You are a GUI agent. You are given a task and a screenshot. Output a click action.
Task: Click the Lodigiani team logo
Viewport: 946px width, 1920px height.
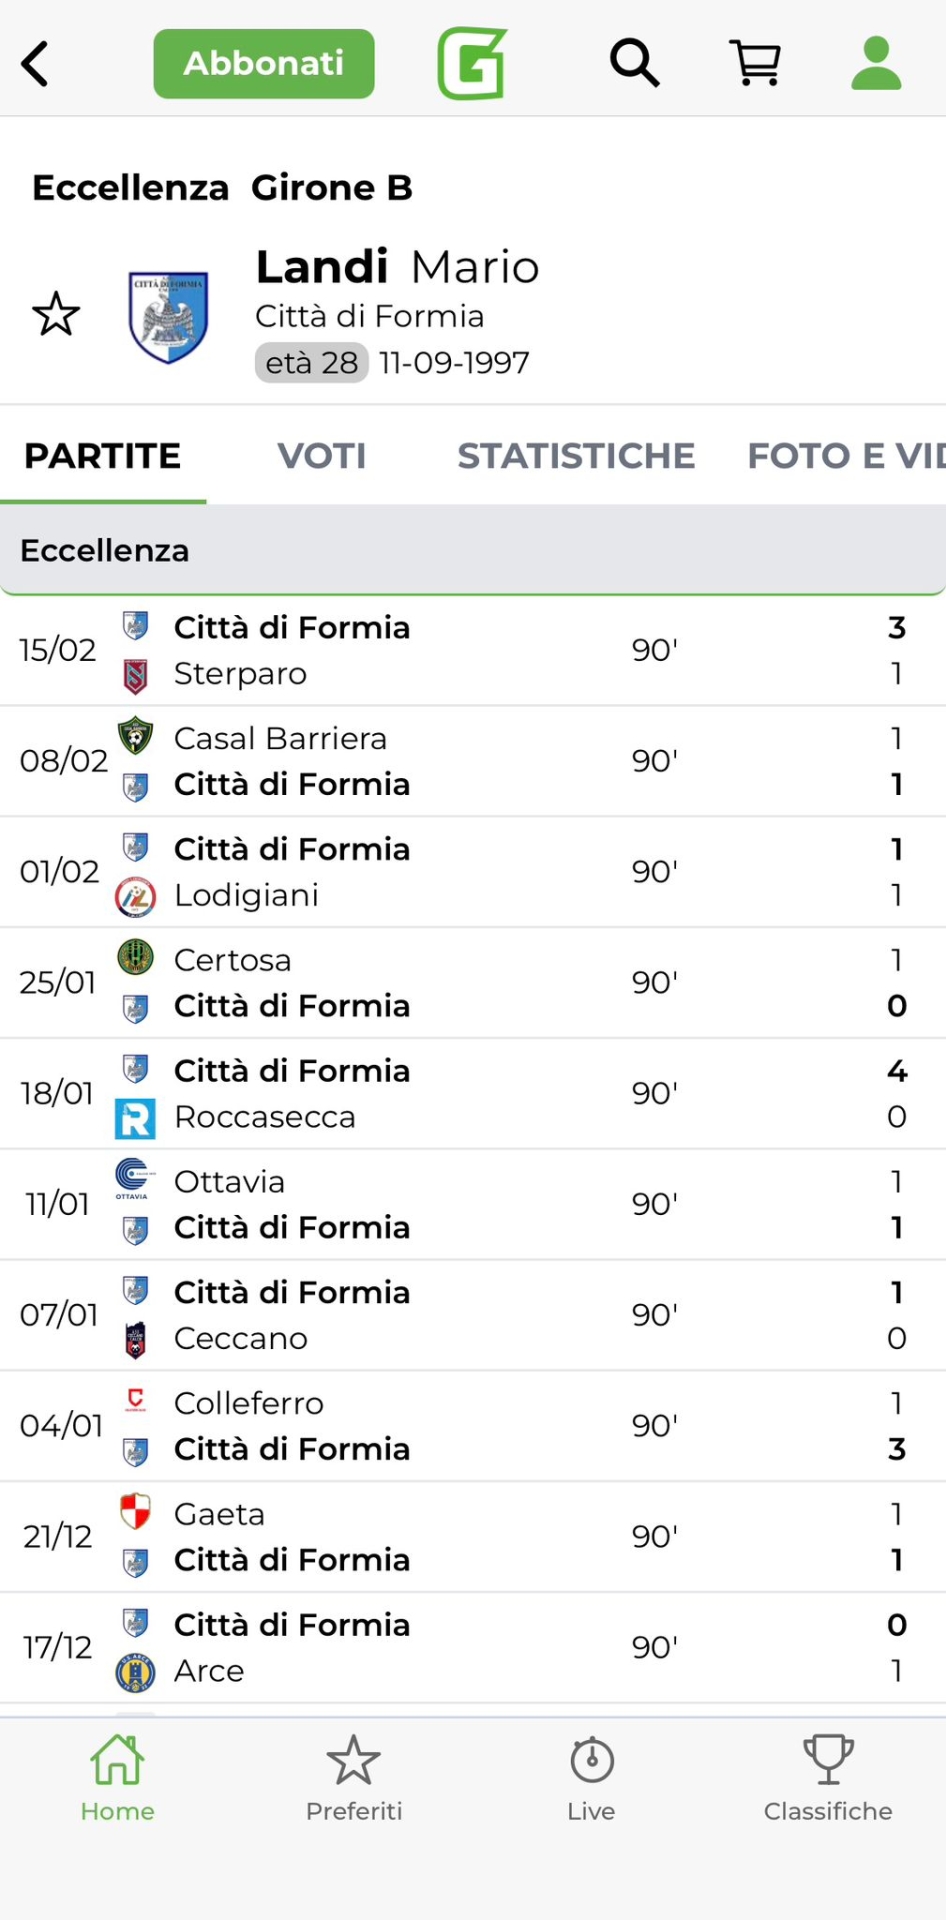(135, 896)
